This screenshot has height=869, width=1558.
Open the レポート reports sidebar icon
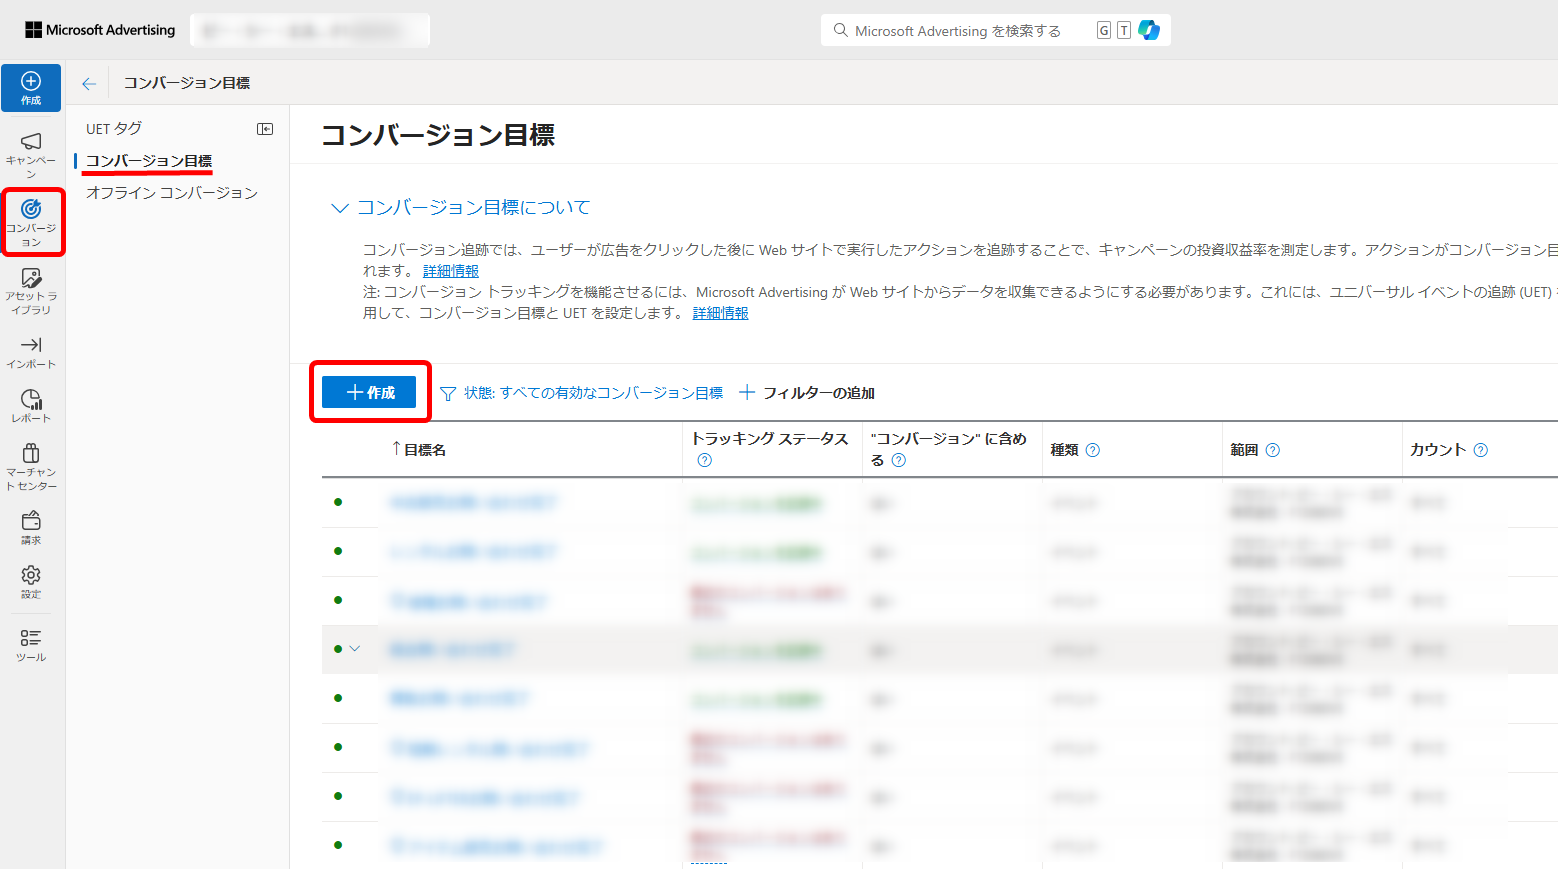point(31,406)
